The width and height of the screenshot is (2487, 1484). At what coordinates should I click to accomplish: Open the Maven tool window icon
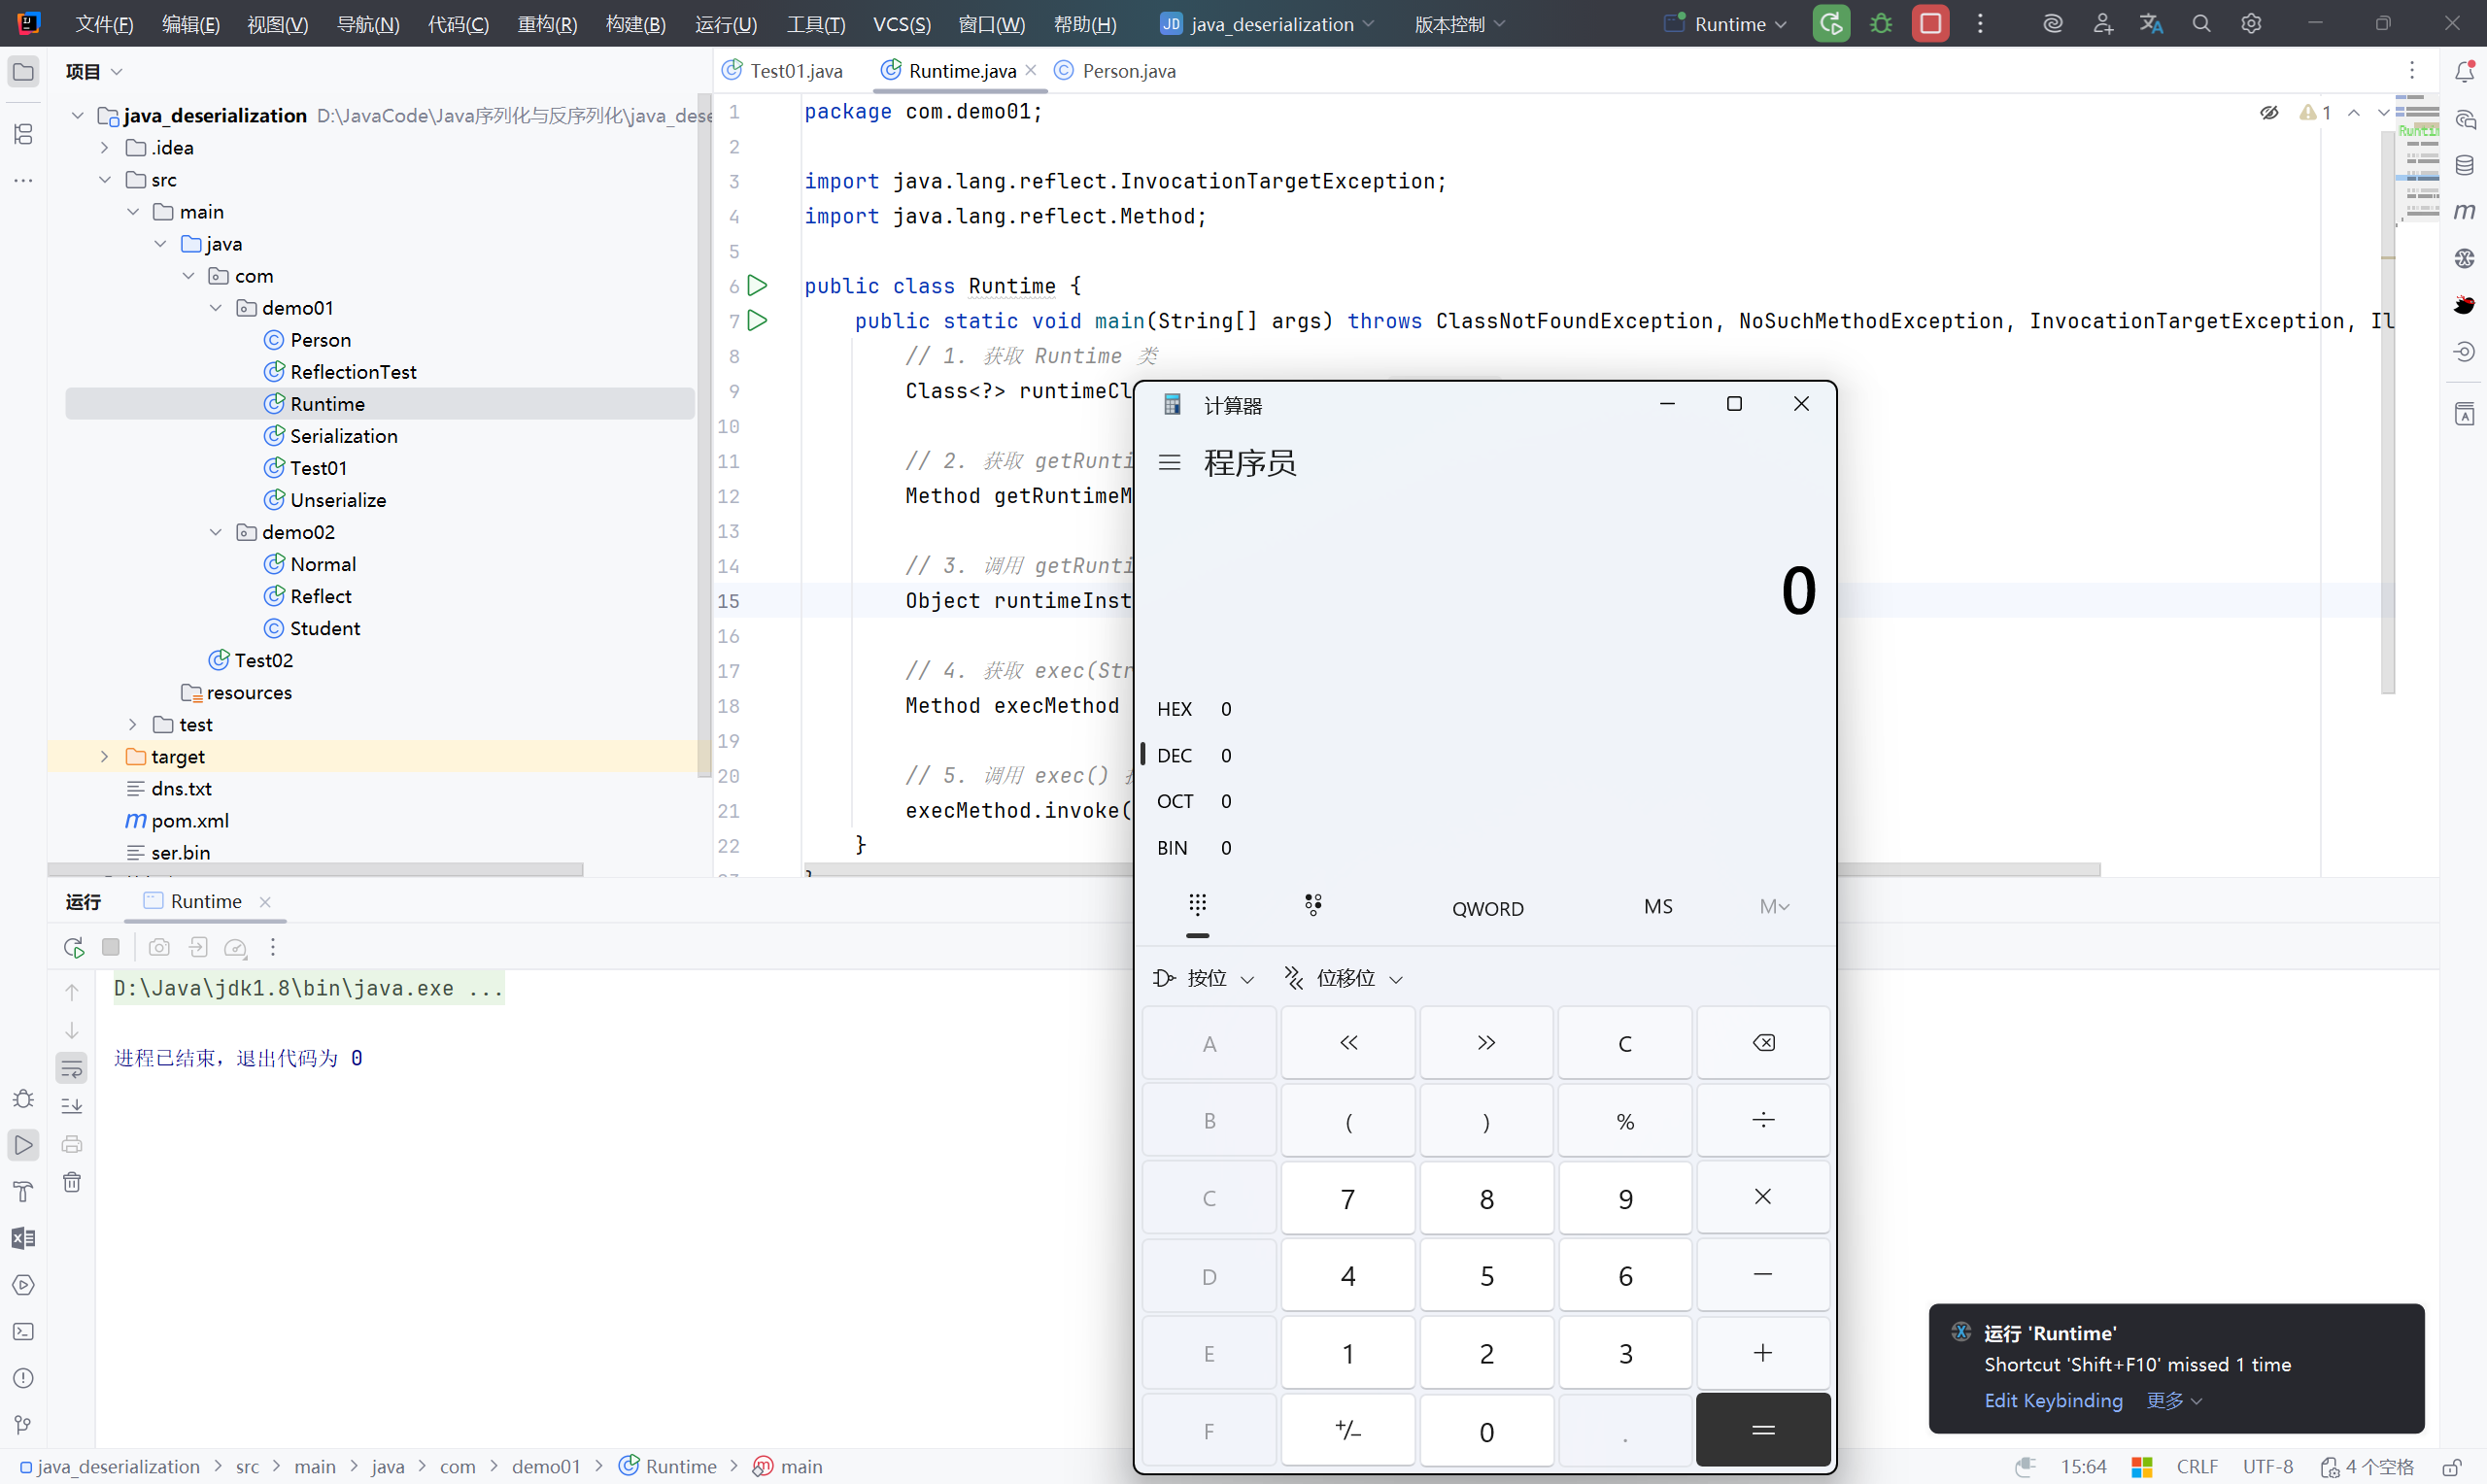coord(2464,211)
